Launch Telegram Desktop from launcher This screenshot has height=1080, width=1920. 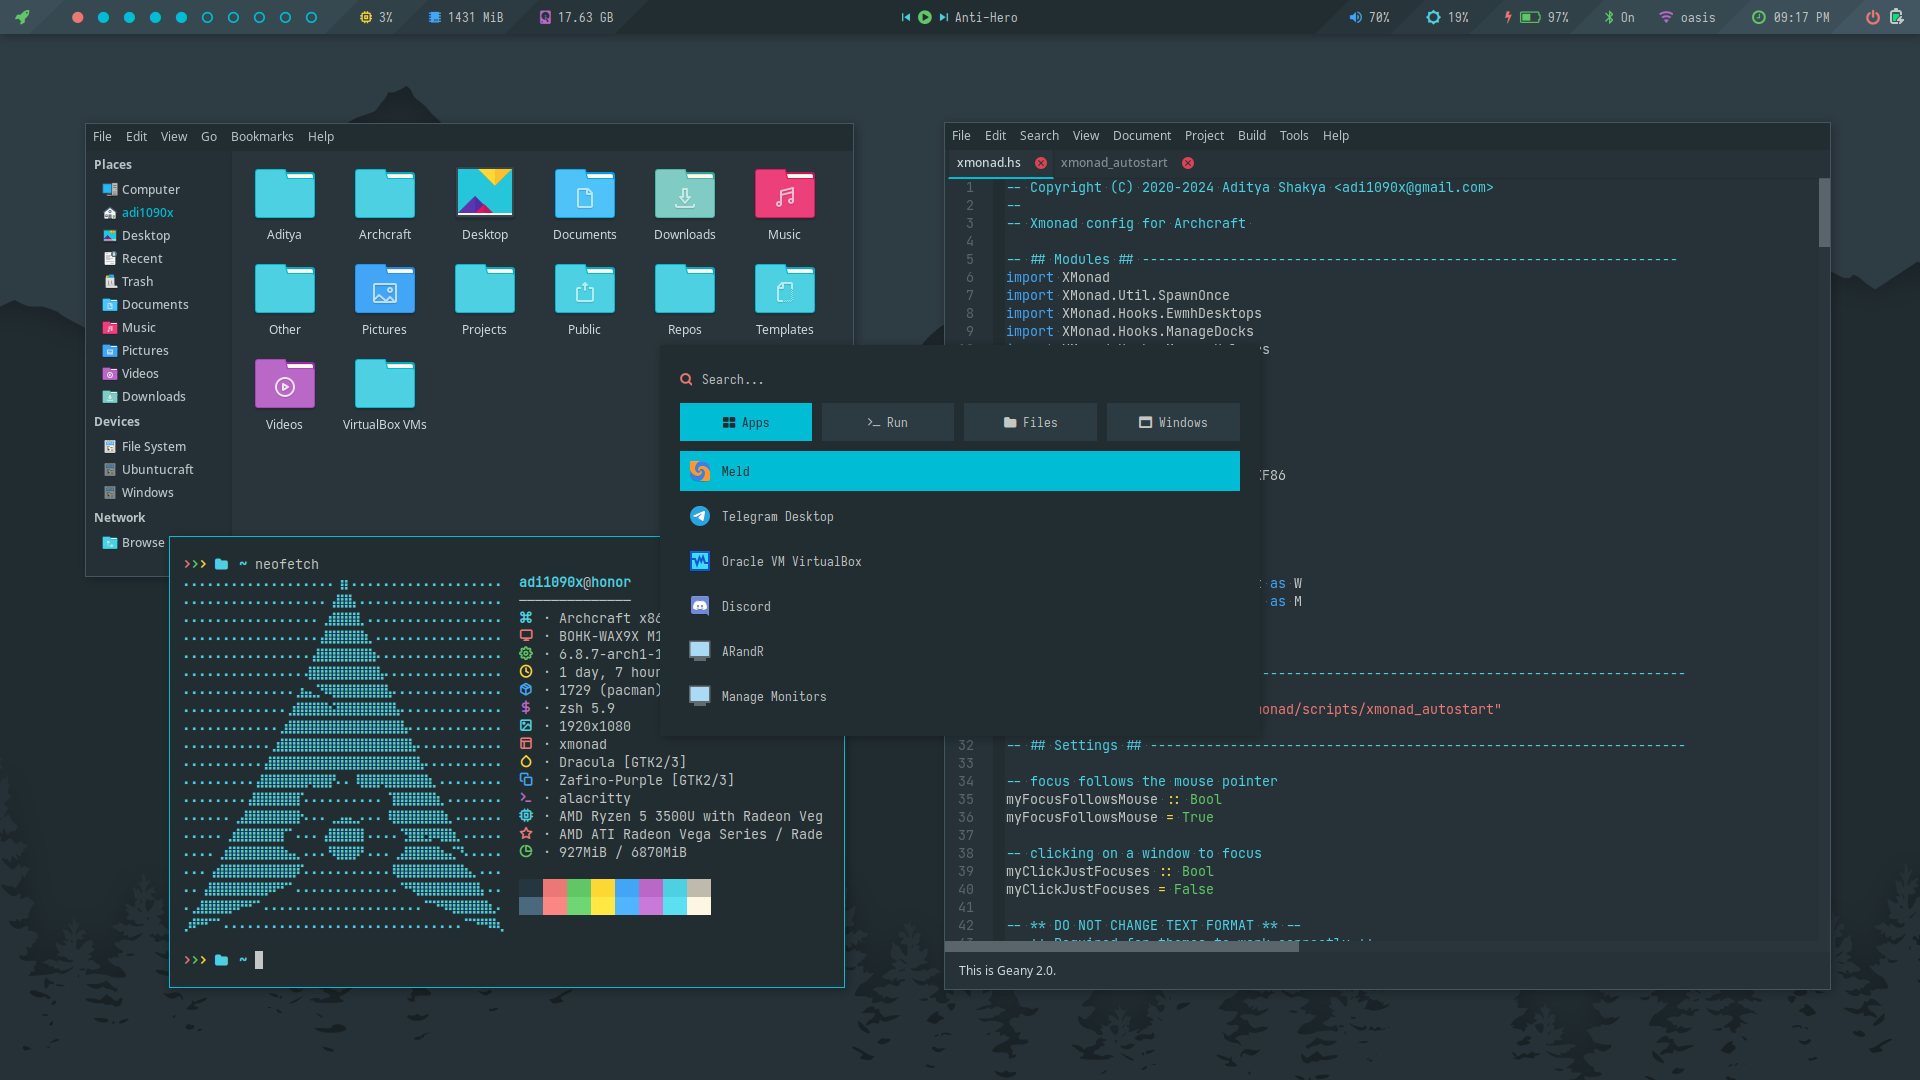777,517
